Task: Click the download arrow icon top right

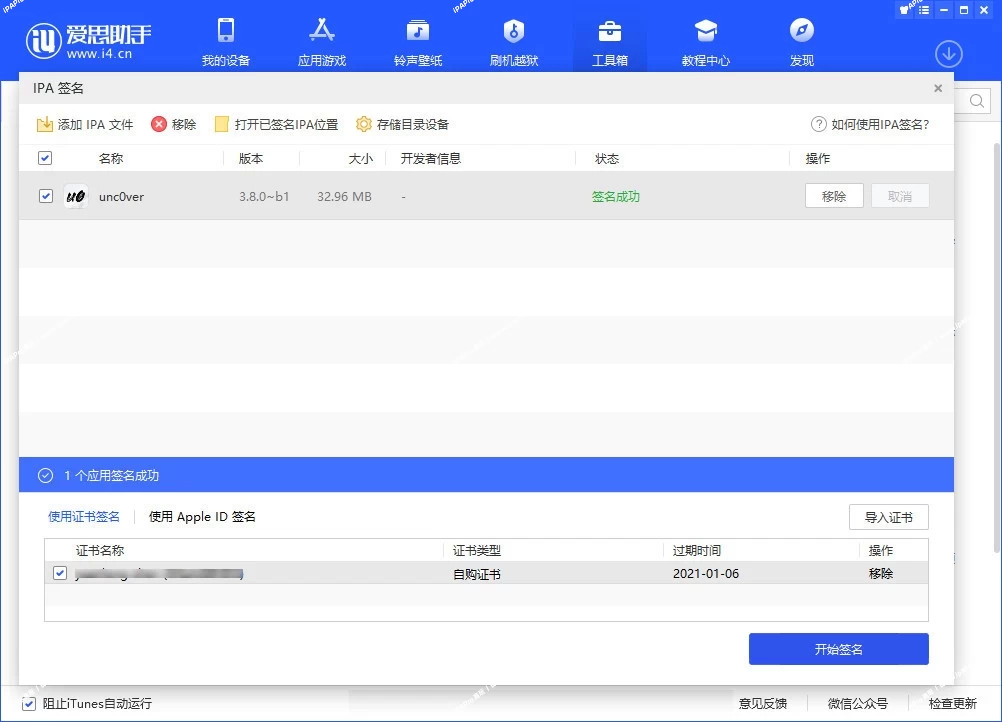Action: 948,54
